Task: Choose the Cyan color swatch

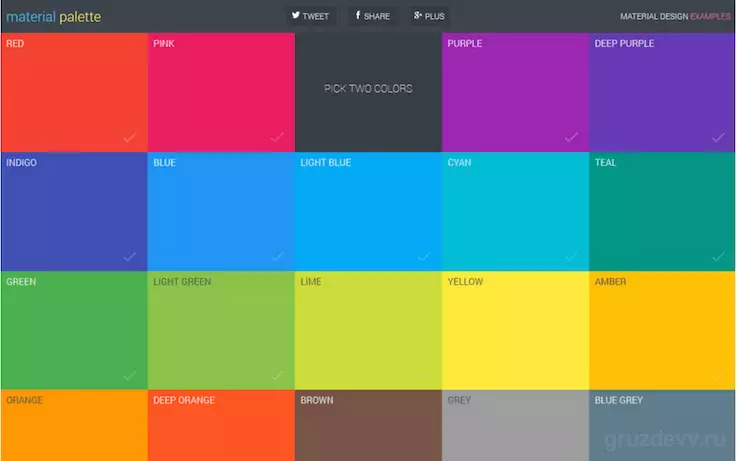Action: (516, 211)
